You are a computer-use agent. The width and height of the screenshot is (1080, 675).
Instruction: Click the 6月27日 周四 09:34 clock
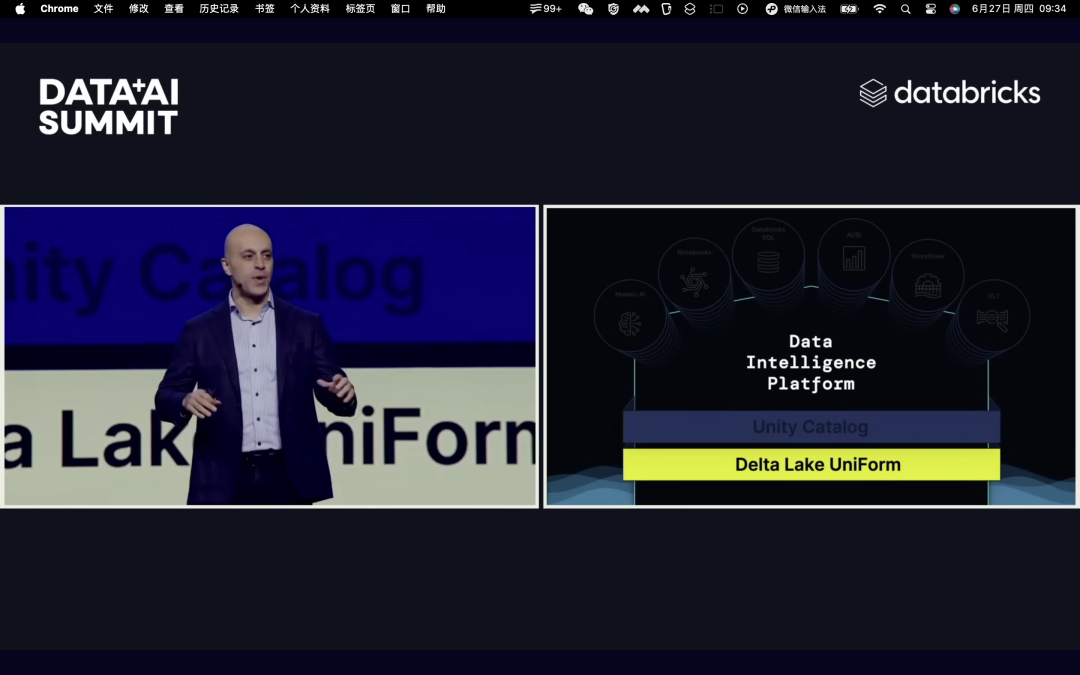pos(1019,9)
